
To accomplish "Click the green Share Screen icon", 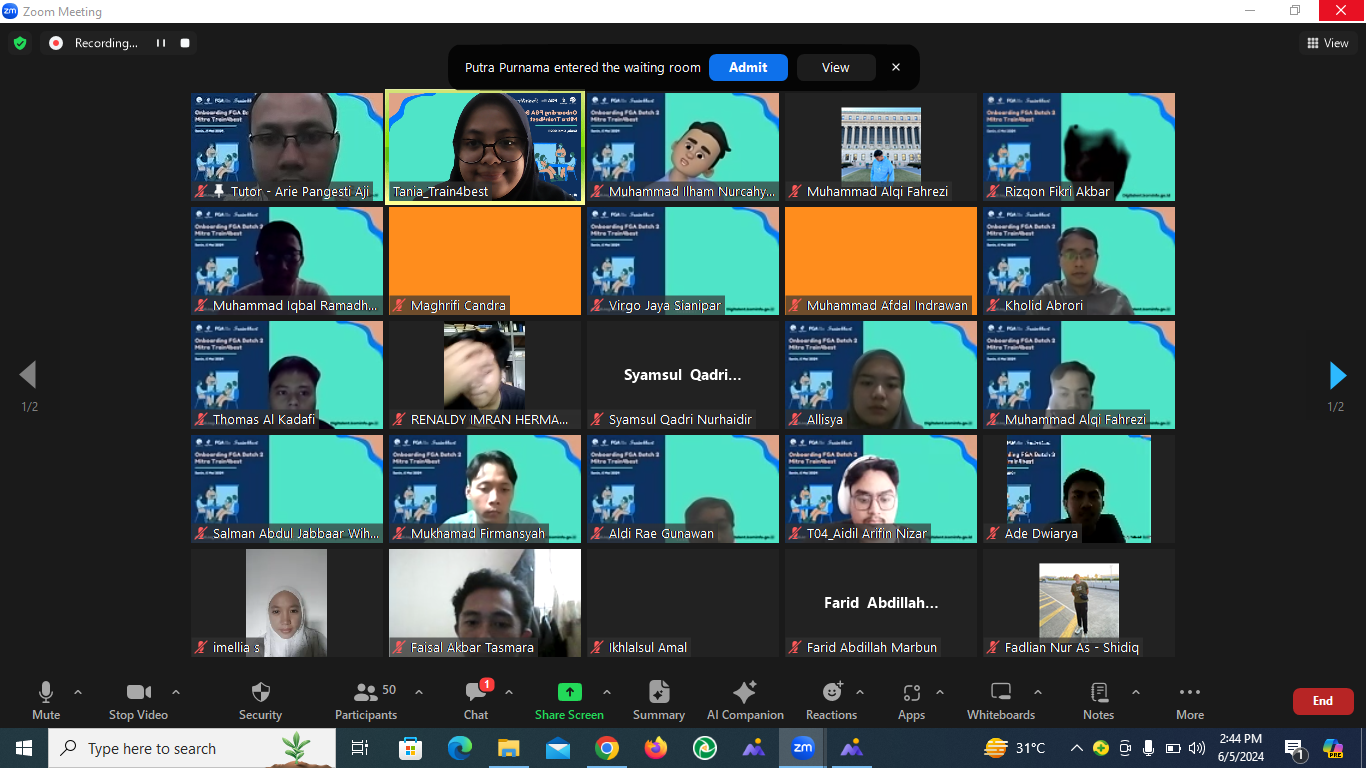I will point(569,692).
